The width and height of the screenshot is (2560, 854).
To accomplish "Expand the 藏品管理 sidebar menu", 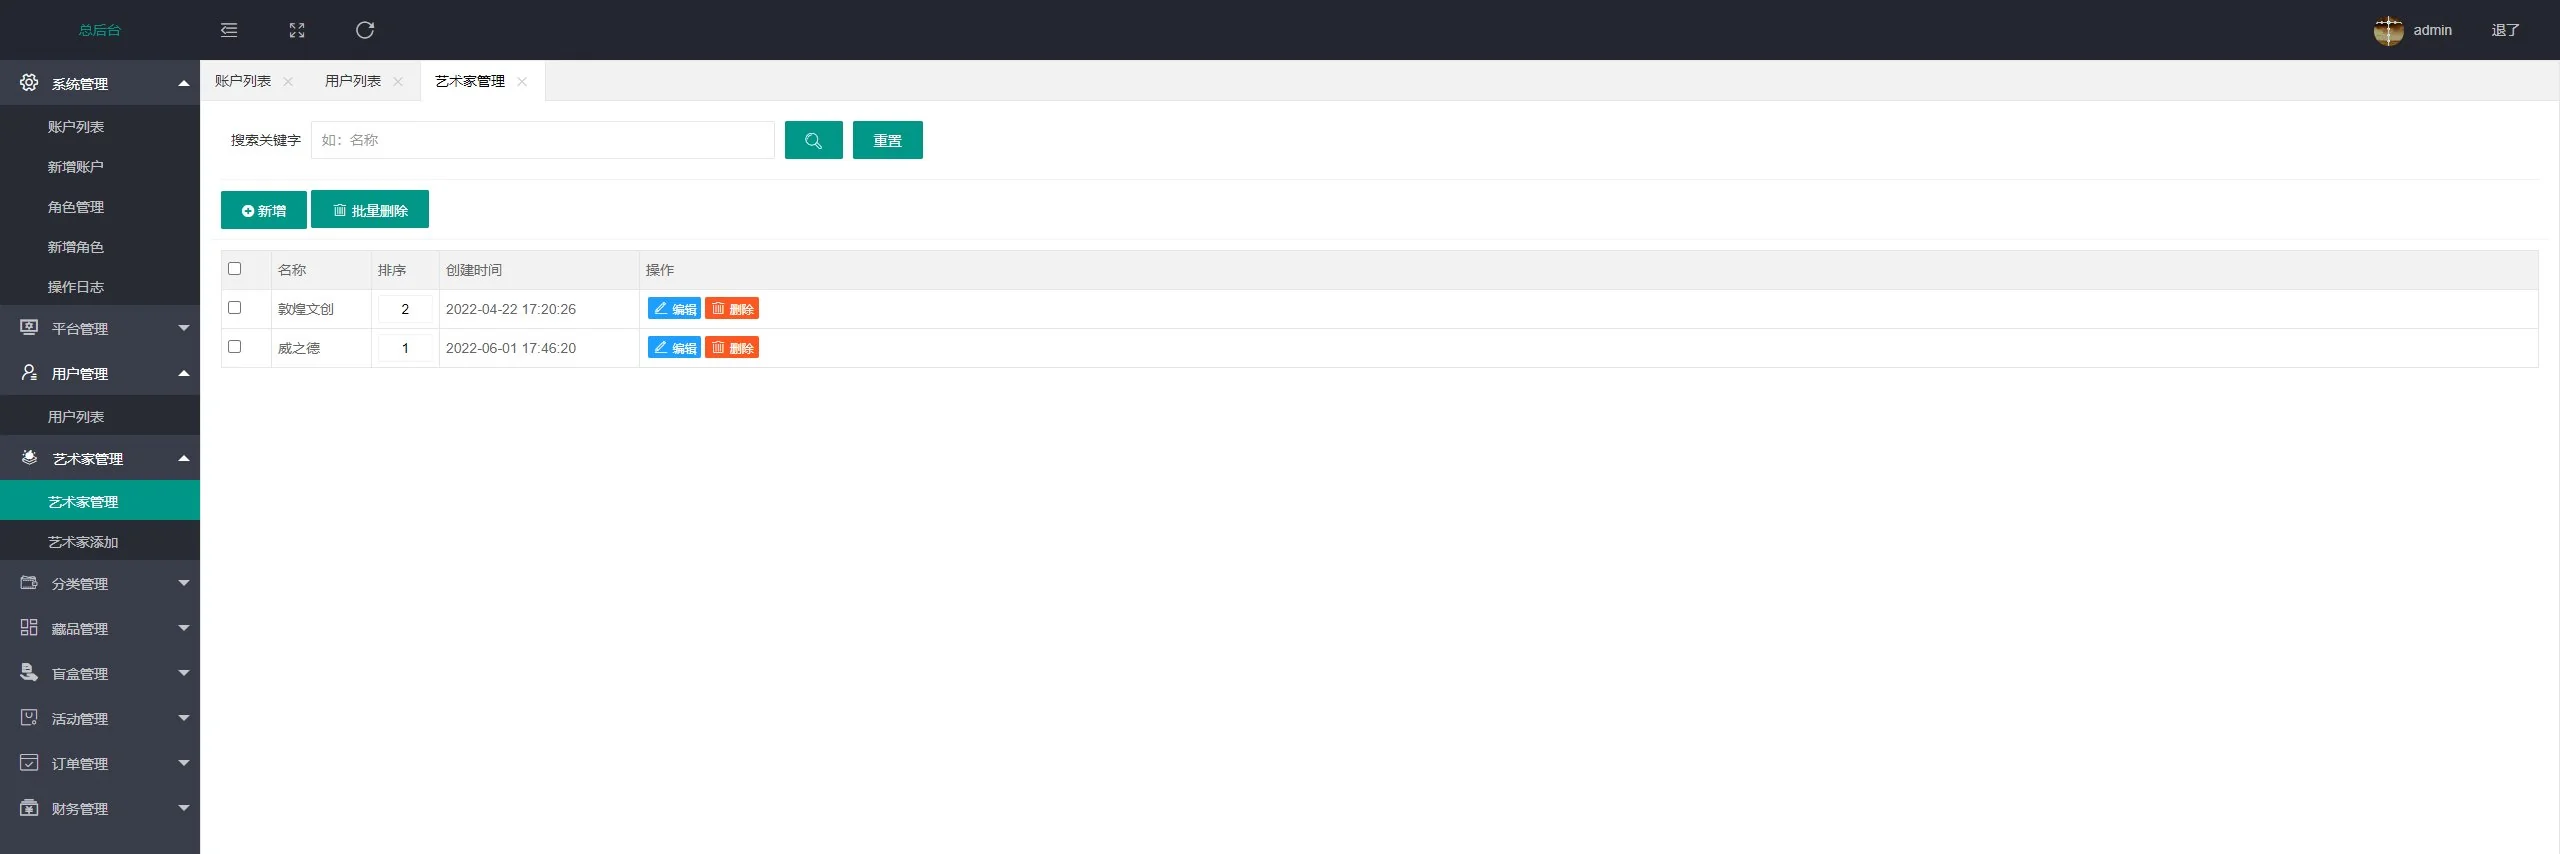I will [100, 628].
